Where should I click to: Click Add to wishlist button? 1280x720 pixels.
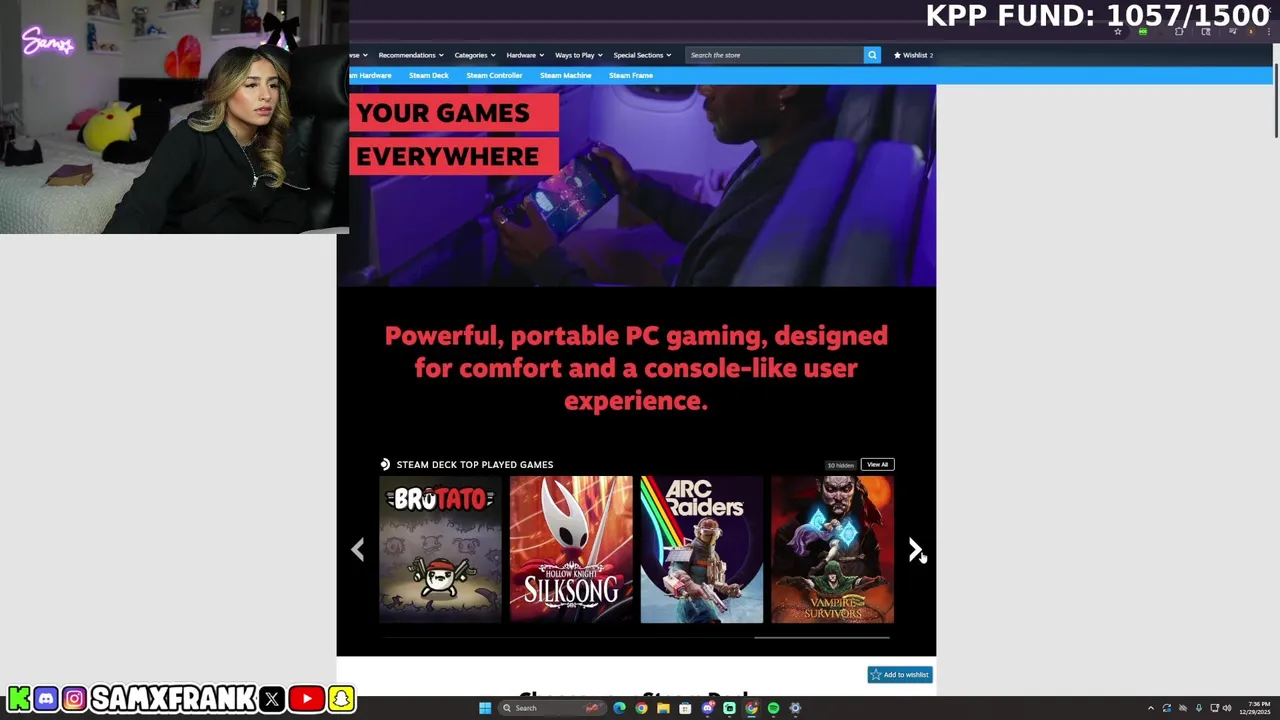pyautogui.click(x=900, y=675)
